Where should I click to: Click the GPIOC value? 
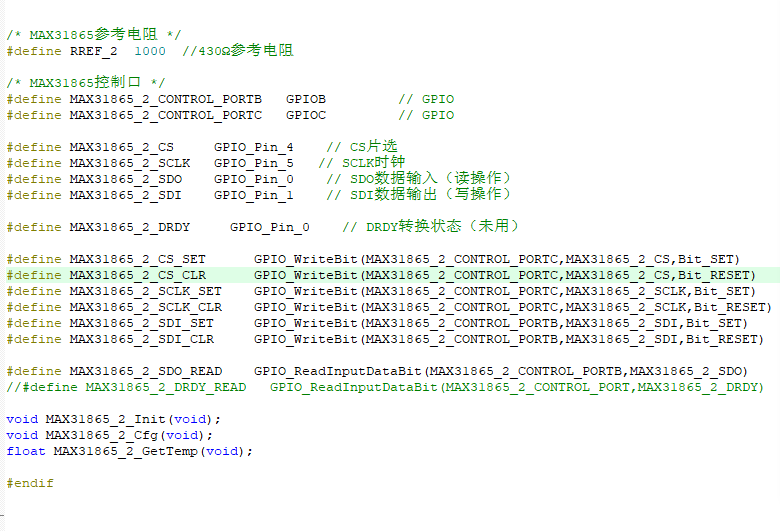click(x=306, y=115)
